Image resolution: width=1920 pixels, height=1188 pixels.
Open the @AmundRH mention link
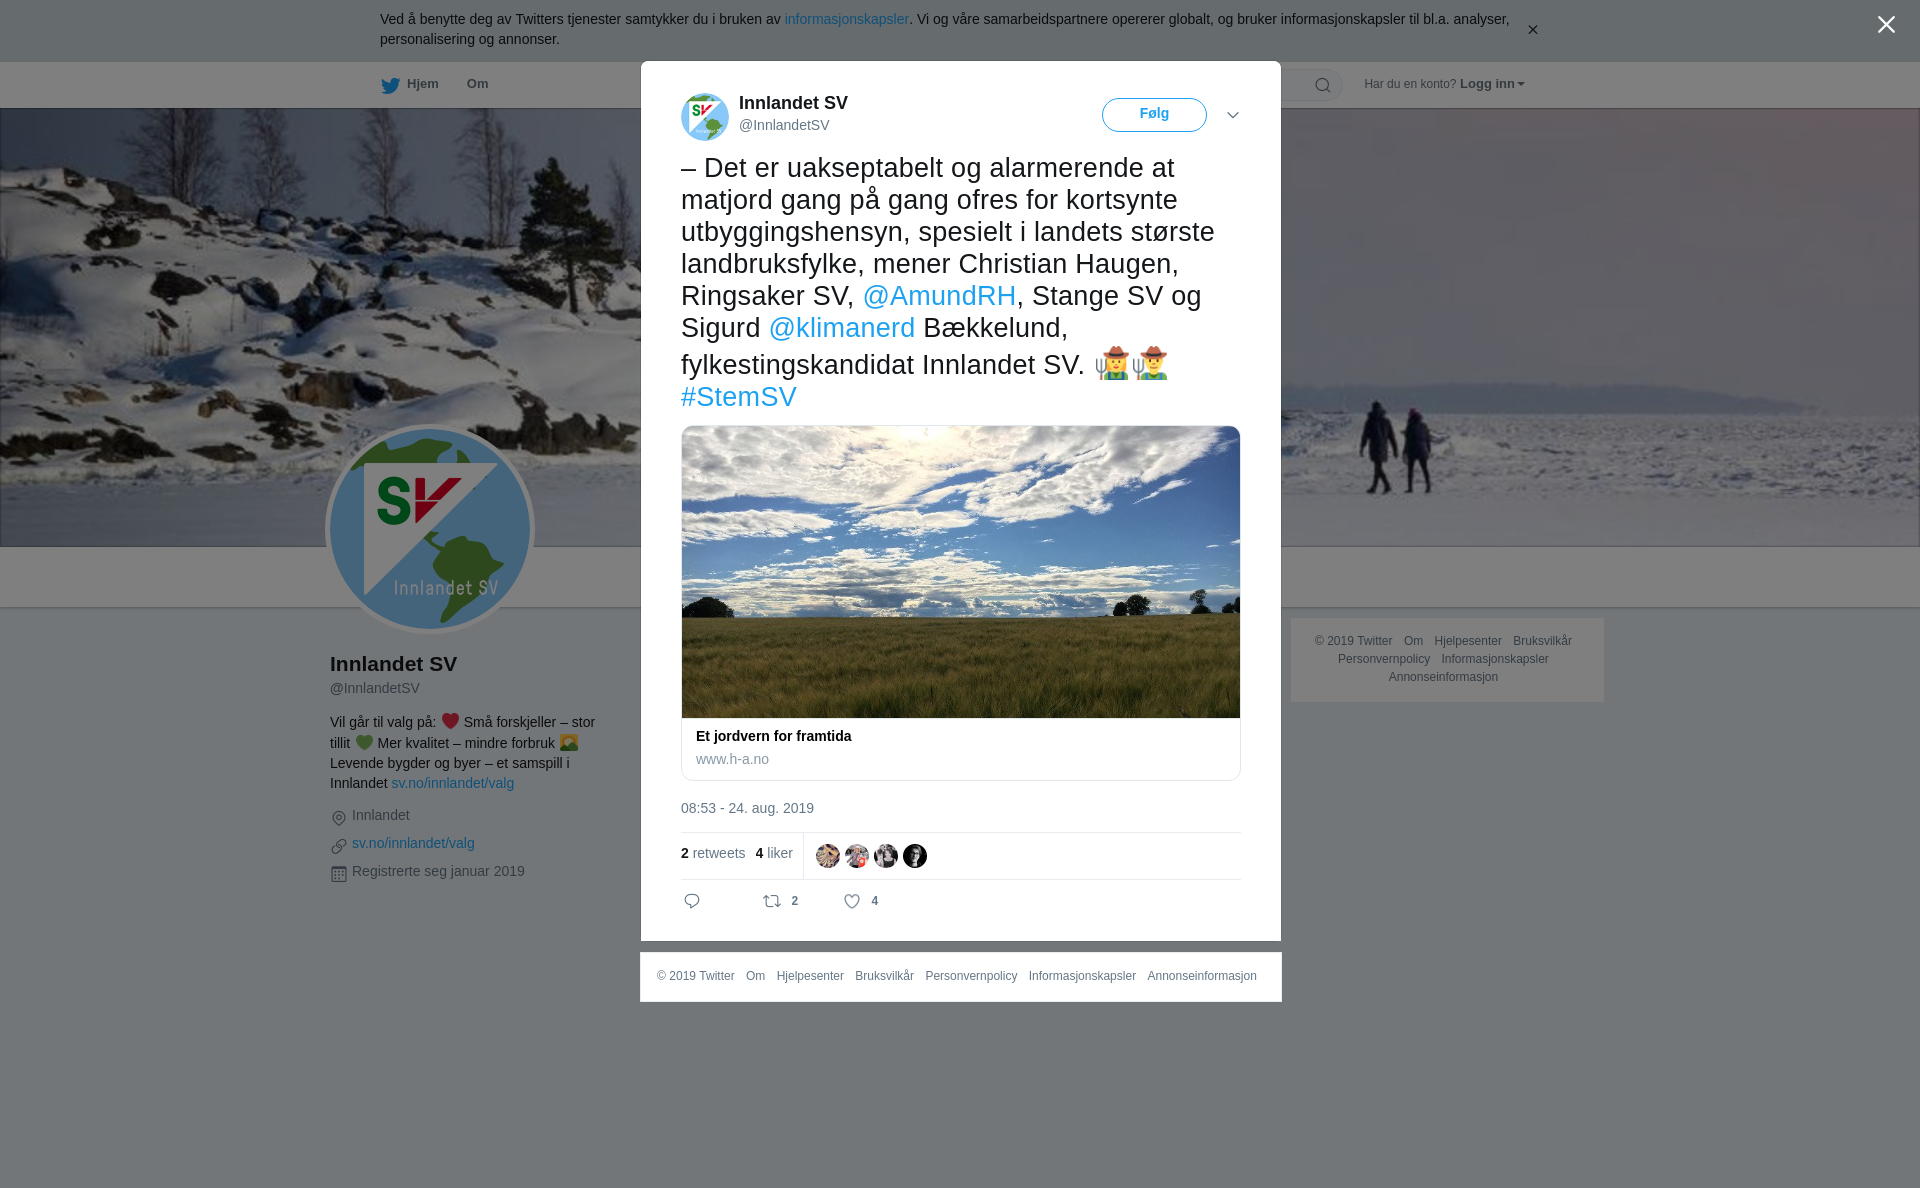[939, 296]
